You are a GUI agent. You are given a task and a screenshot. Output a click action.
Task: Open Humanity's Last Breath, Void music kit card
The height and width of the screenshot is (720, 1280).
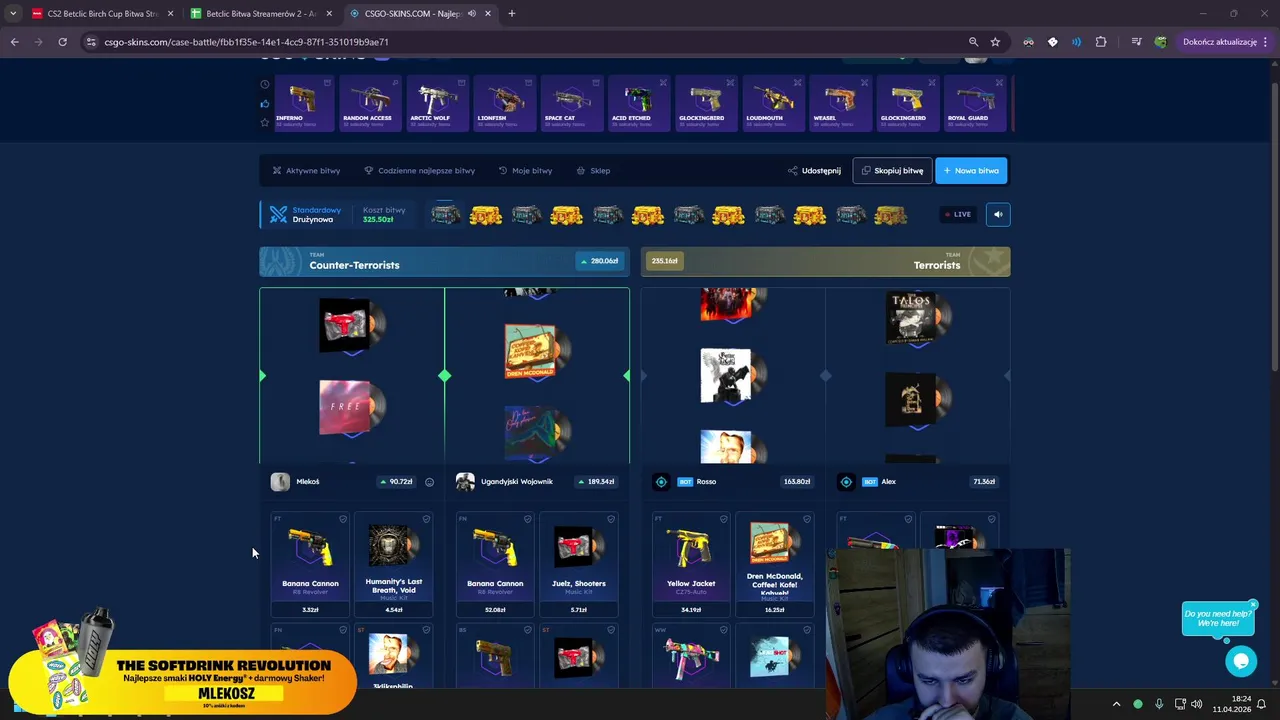pos(394,565)
